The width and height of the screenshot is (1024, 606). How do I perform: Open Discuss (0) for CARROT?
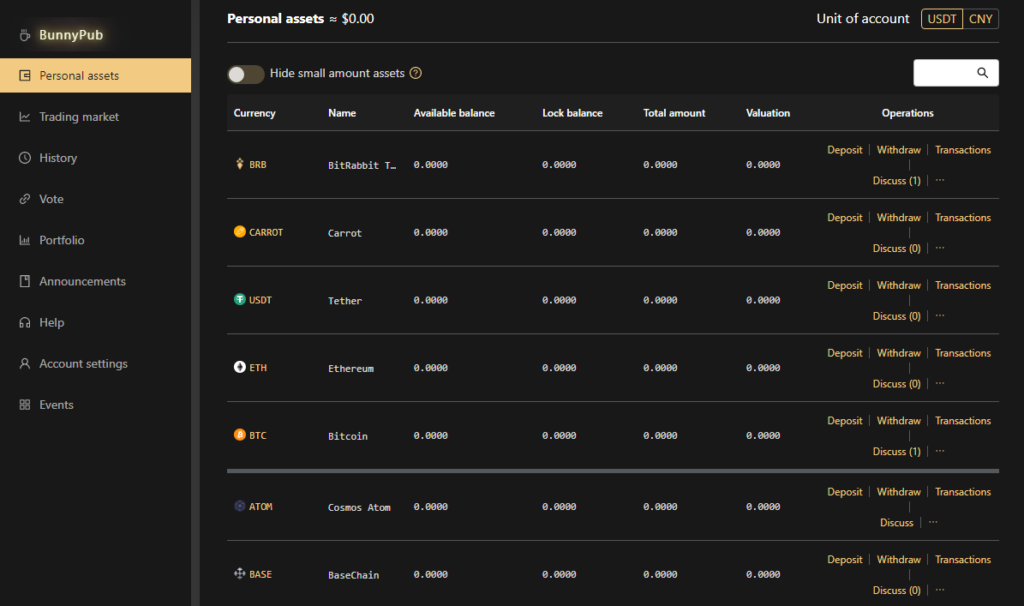tap(897, 249)
